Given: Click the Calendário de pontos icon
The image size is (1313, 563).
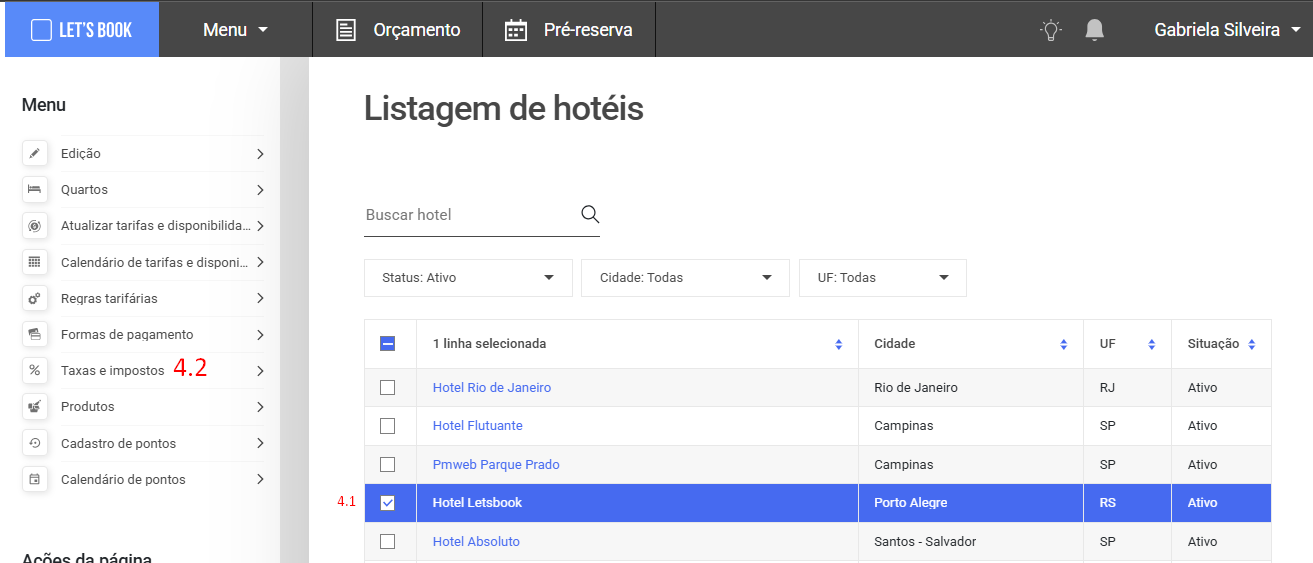Looking at the screenshot, I should (x=35, y=479).
